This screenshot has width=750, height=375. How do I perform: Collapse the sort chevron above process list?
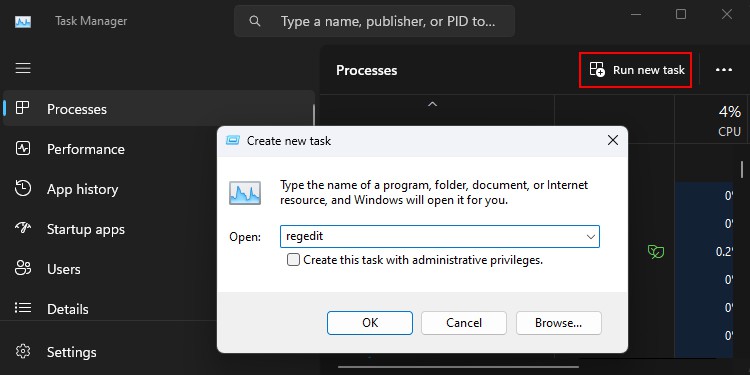[x=432, y=104]
